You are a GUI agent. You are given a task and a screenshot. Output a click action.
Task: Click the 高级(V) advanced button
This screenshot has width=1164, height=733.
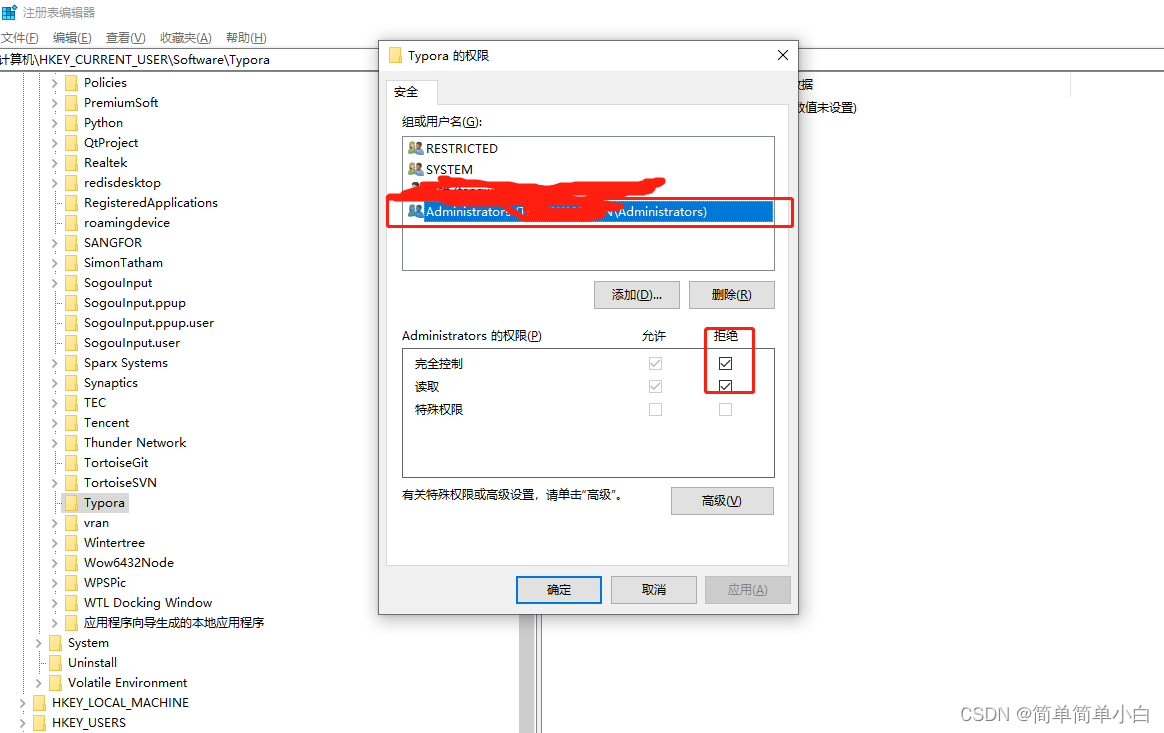click(722, 501)
